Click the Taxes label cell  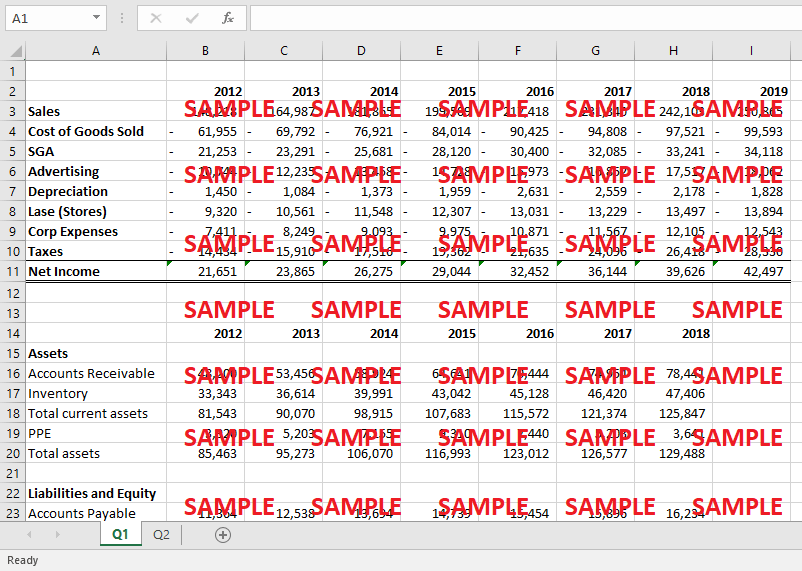pos(96,251)
